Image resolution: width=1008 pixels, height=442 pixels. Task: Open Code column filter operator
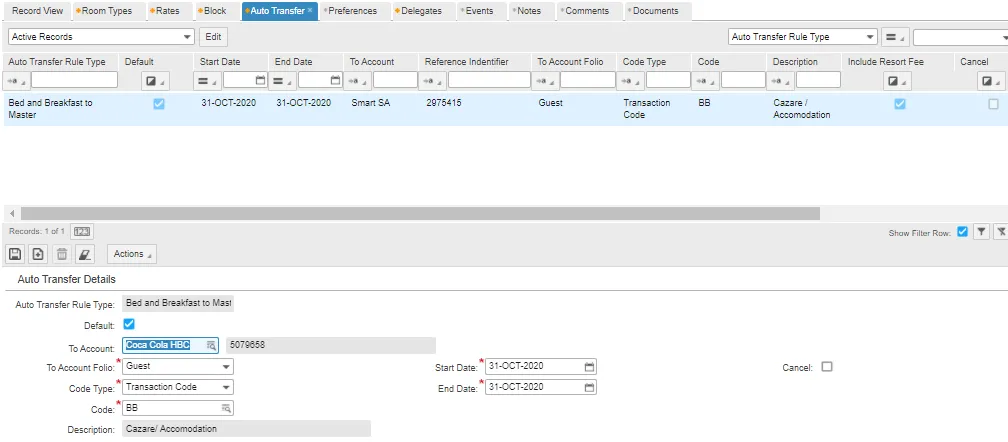click(705, 80)
